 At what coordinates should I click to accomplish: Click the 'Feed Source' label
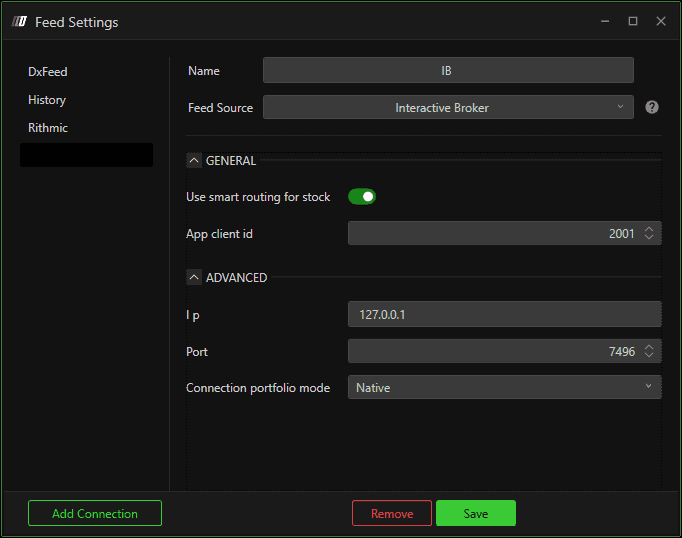(220, 107)
